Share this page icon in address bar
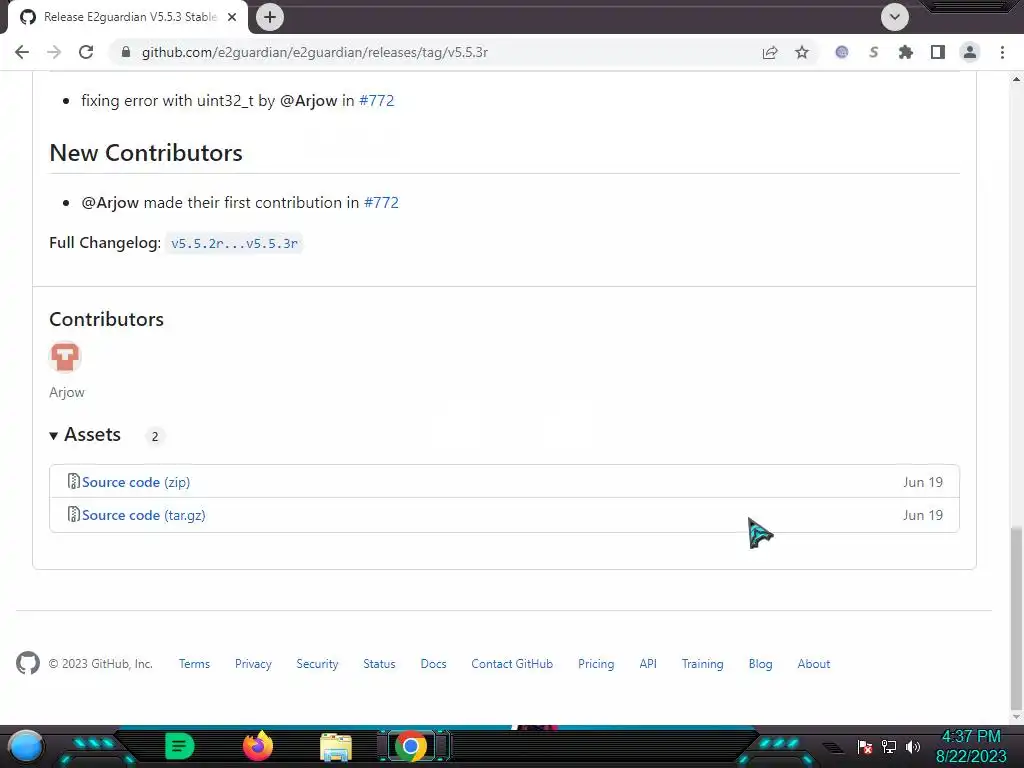1024x768 pixels. point(770,52)
